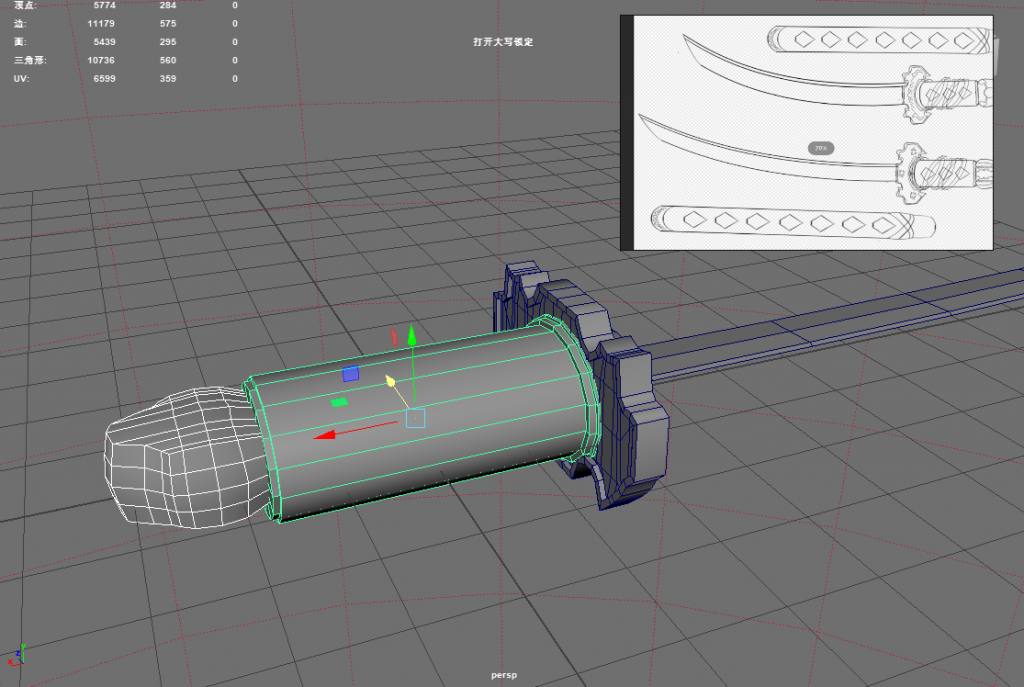This screenshot has height=687, width=1024.
Task: Click the 边 edge count label
Action: point(20,24)
